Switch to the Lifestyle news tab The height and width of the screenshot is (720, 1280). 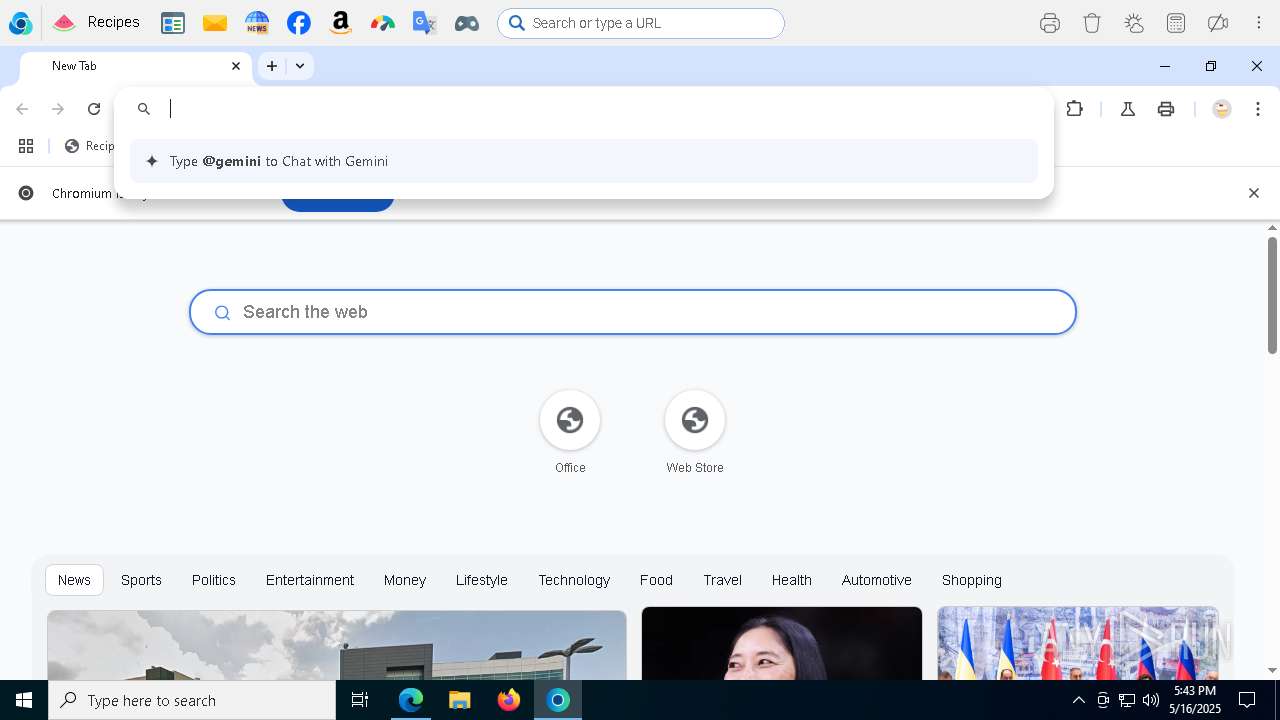tap(482, 580)
